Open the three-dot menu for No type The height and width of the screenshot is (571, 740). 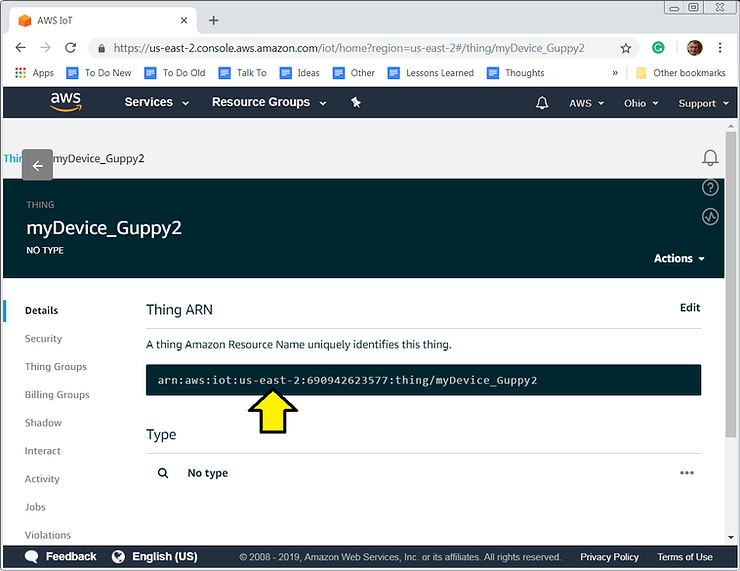pos(687,473)
